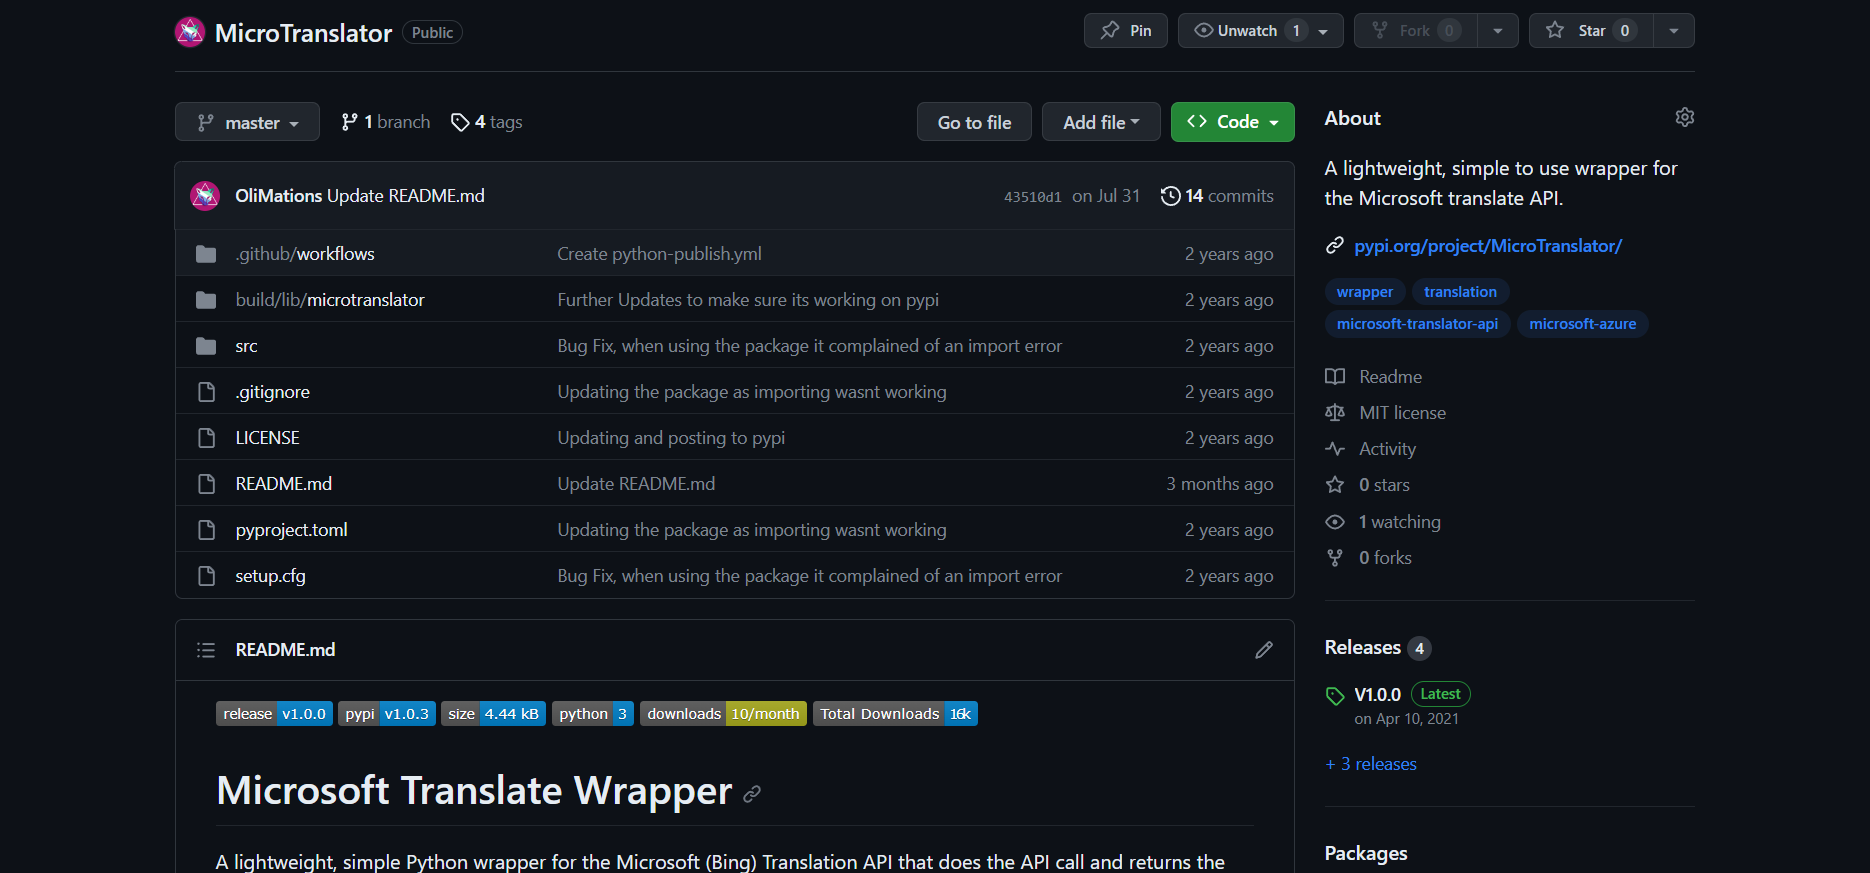View the 4 tags link

click(x=487, y=122)
